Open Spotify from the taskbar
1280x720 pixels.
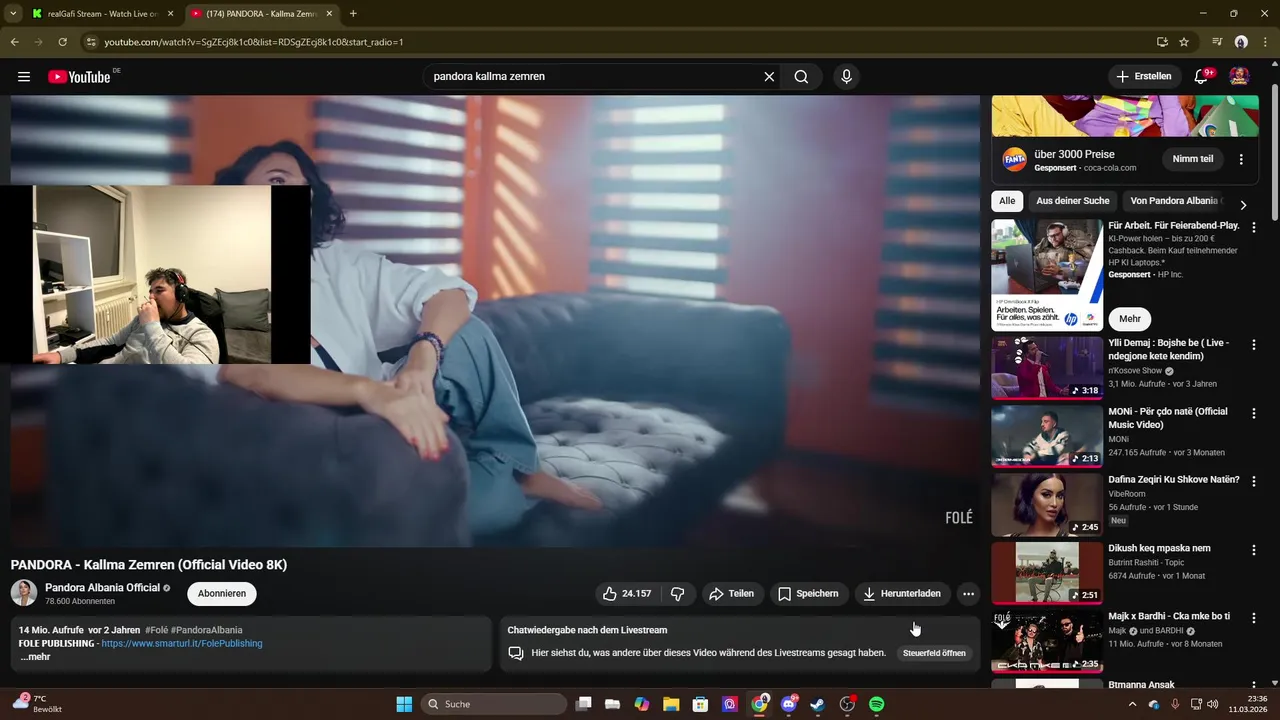(876, 704)
